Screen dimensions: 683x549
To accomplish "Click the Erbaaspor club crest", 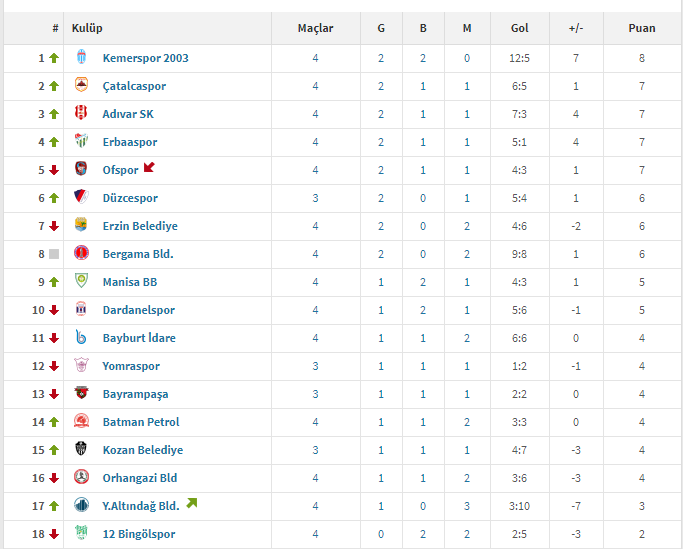I will 81,141.
